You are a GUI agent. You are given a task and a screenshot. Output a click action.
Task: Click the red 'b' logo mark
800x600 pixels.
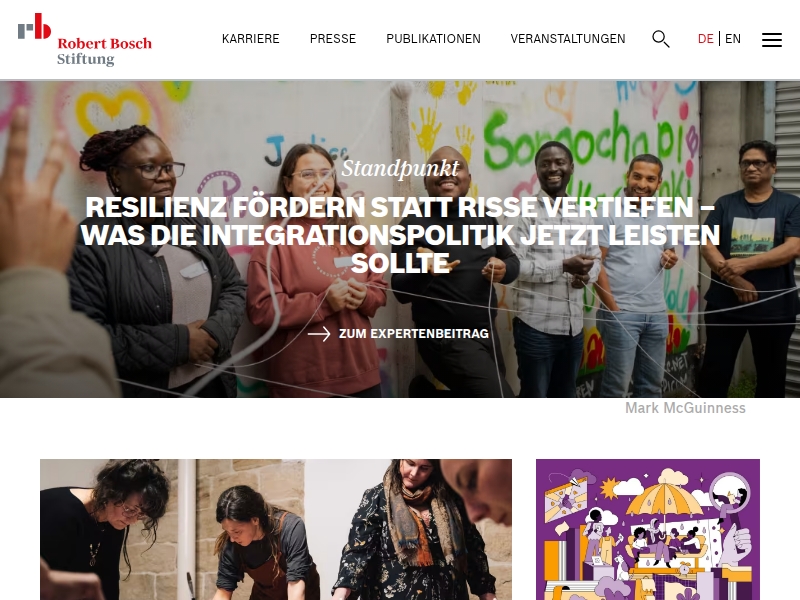pos(42,26)
